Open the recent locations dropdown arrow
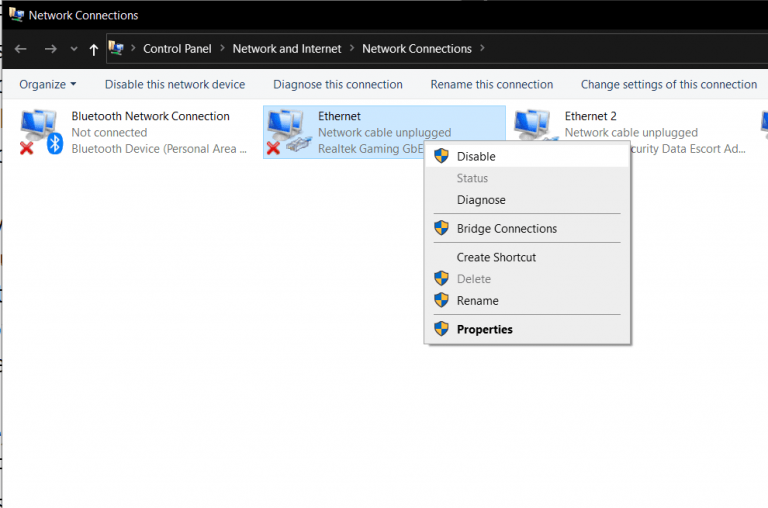Viewport: 768px width, 508px height. (73, 49)
